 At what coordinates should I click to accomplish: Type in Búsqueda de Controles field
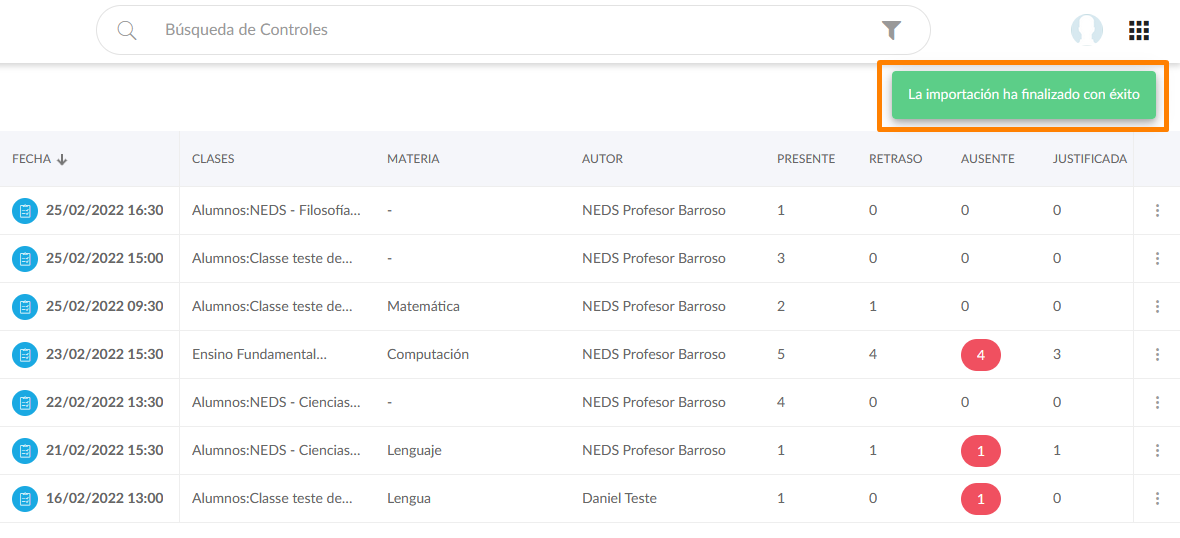[500, 30]
